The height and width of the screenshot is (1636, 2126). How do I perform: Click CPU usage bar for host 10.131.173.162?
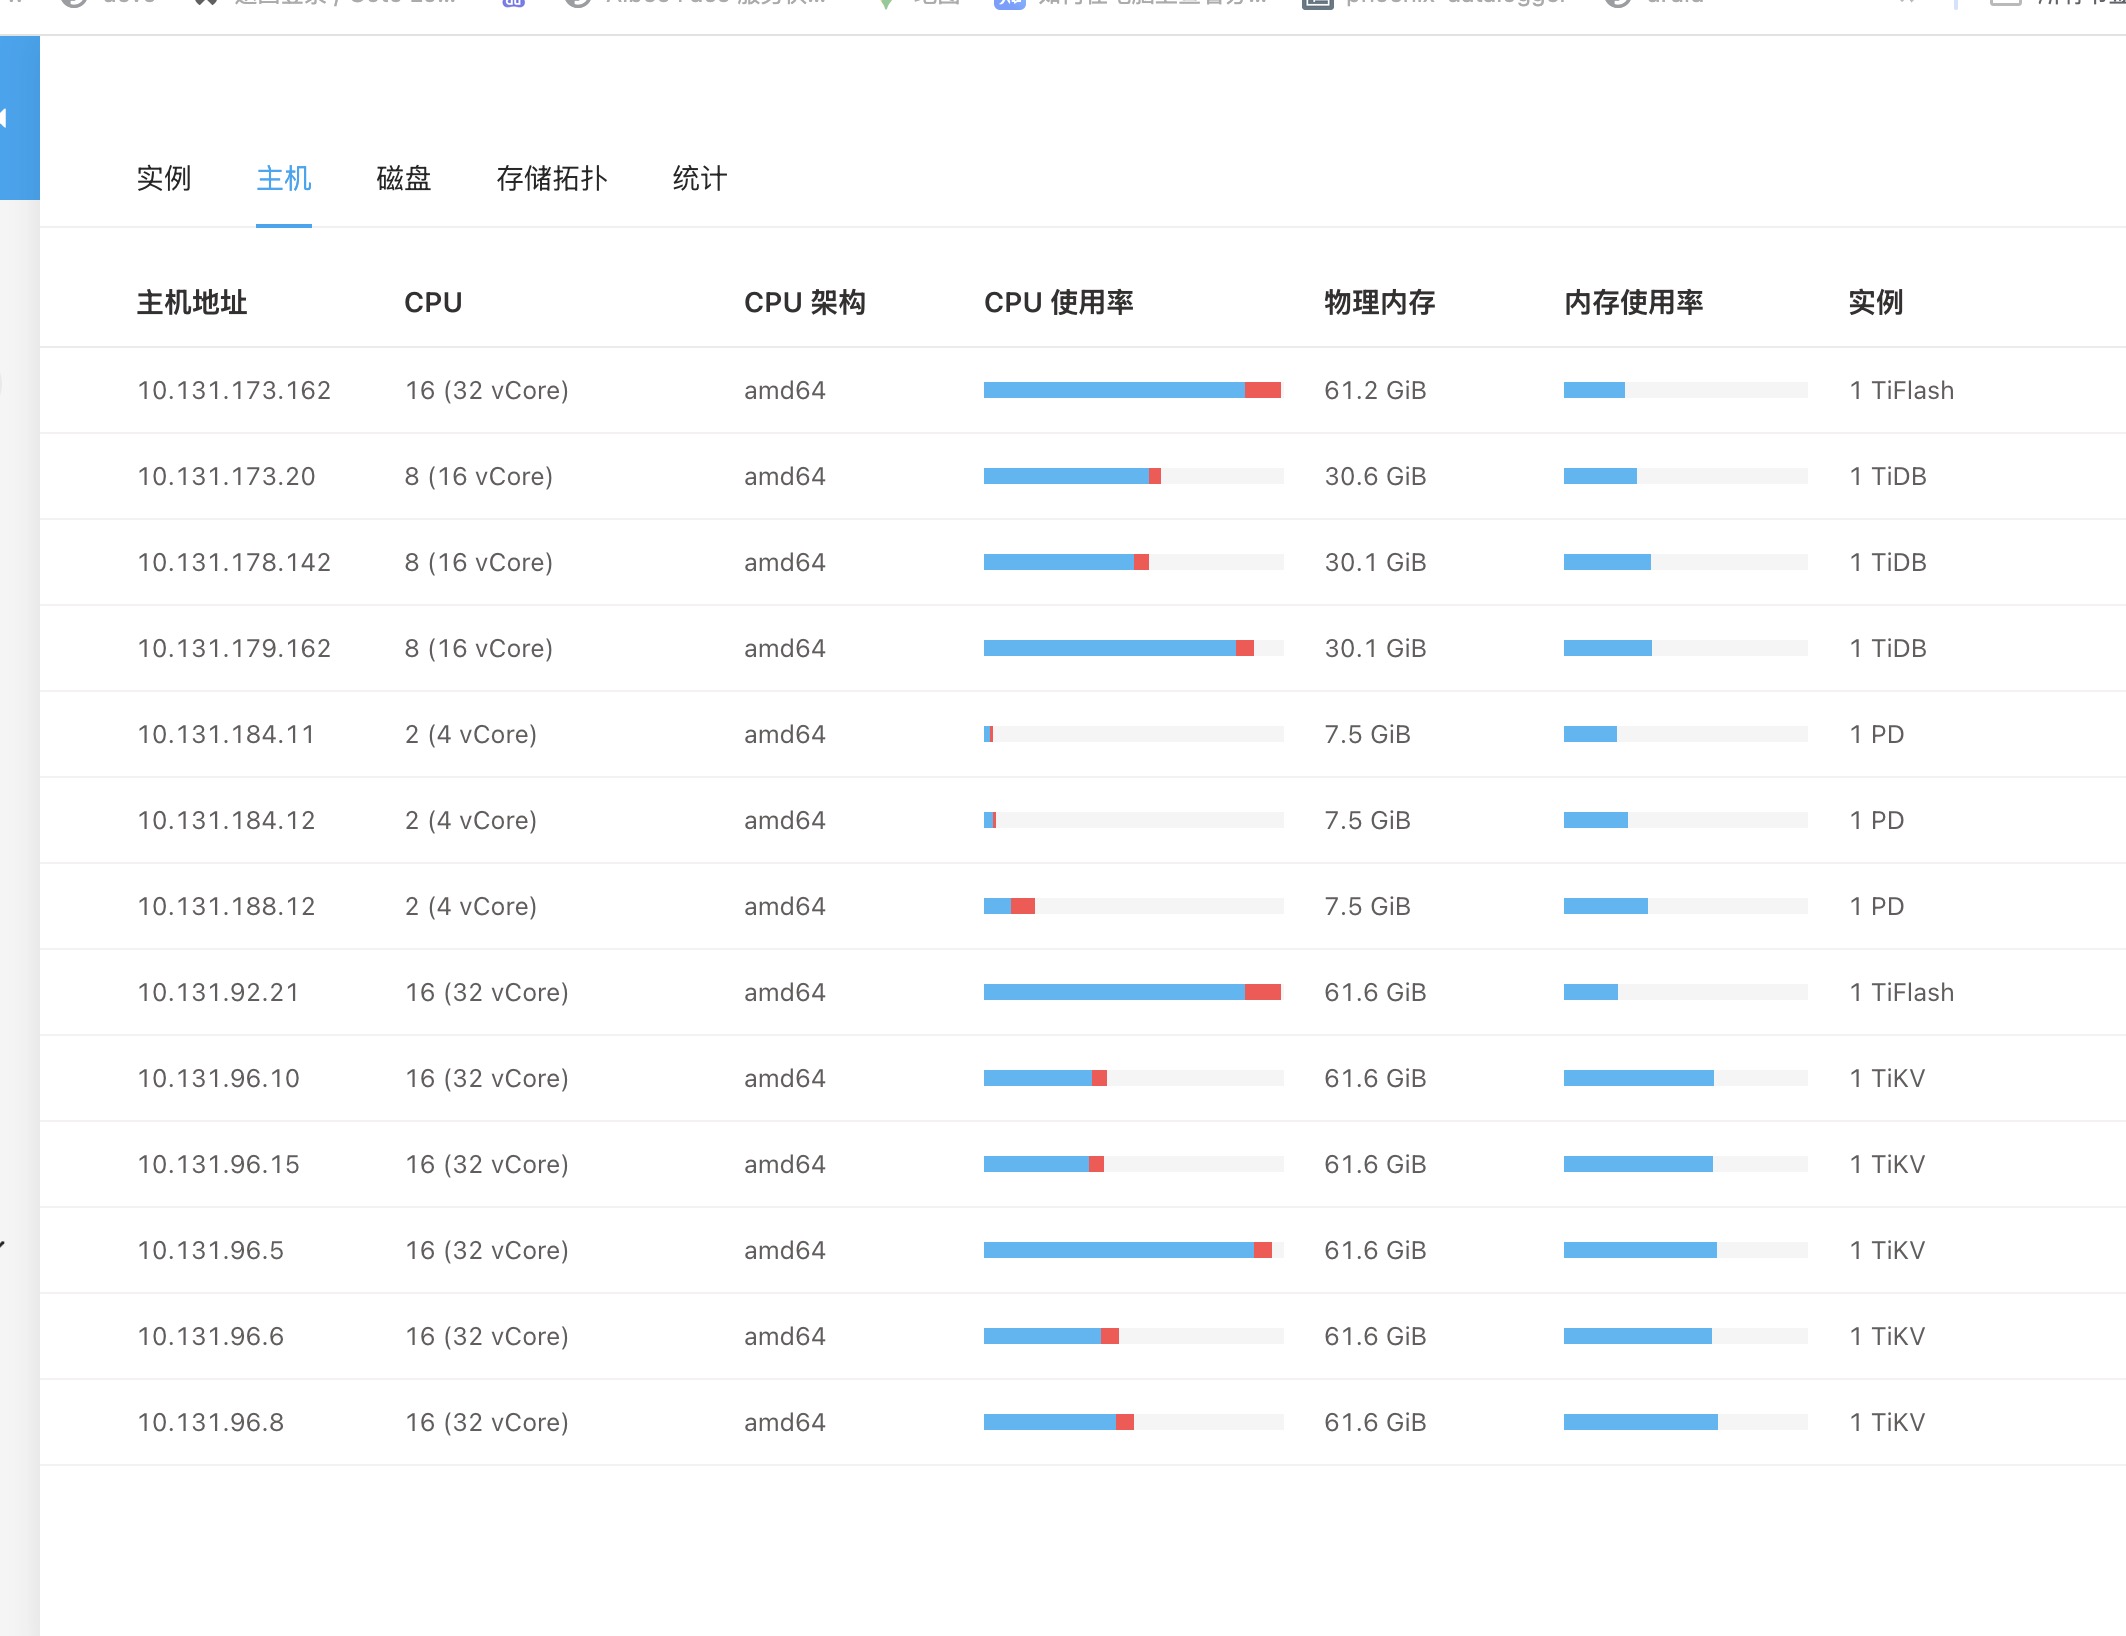pyautogui.click(x=1132, y=390)
